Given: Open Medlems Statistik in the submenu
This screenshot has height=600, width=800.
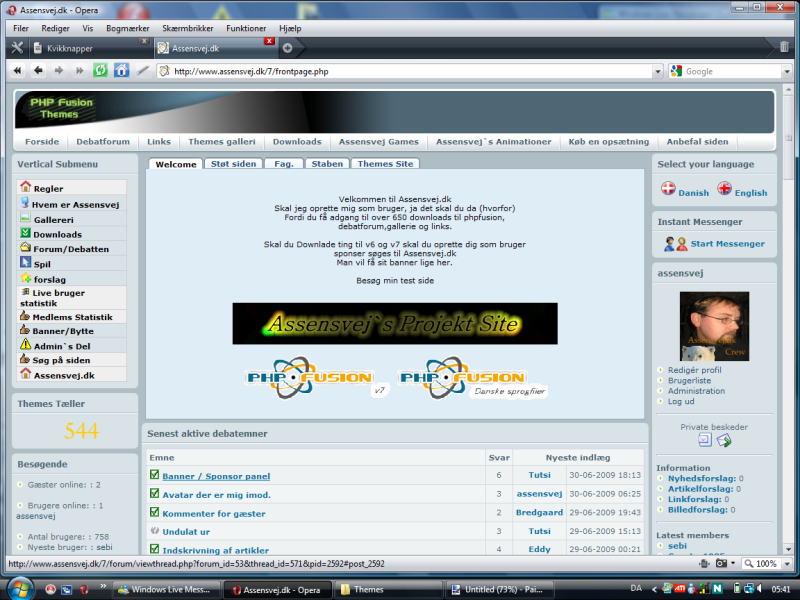Looking at the screenshot, I should [x=72, y=317].
